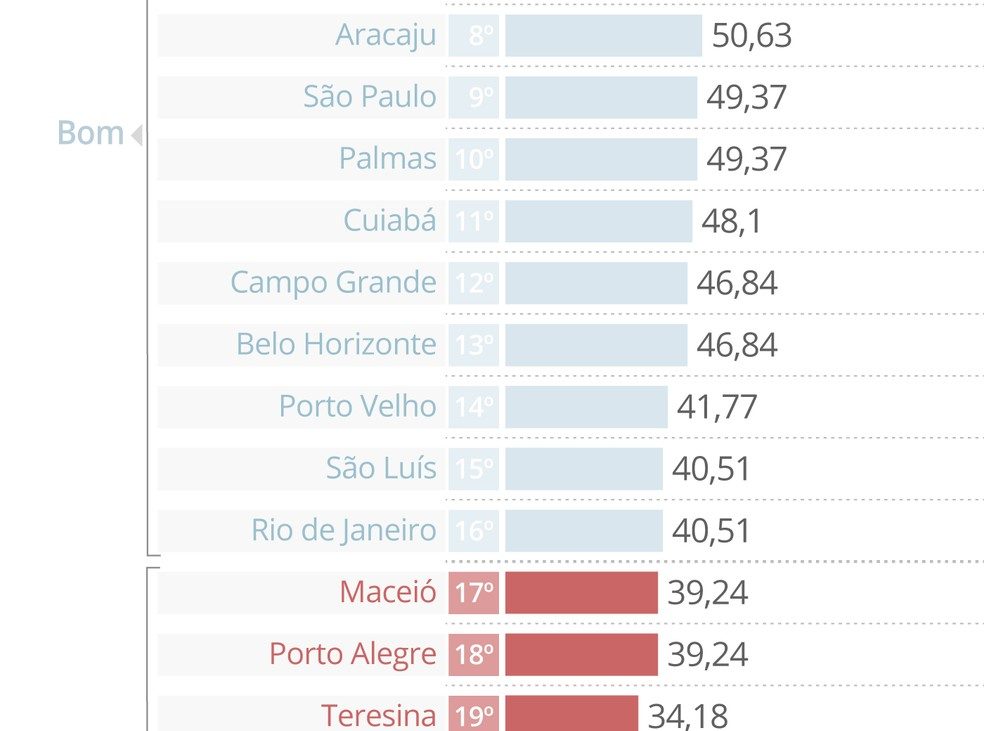This screenshot has width=984, height=731.
Task: Click the Maceió city label
Action: click(x=388, y=592)
